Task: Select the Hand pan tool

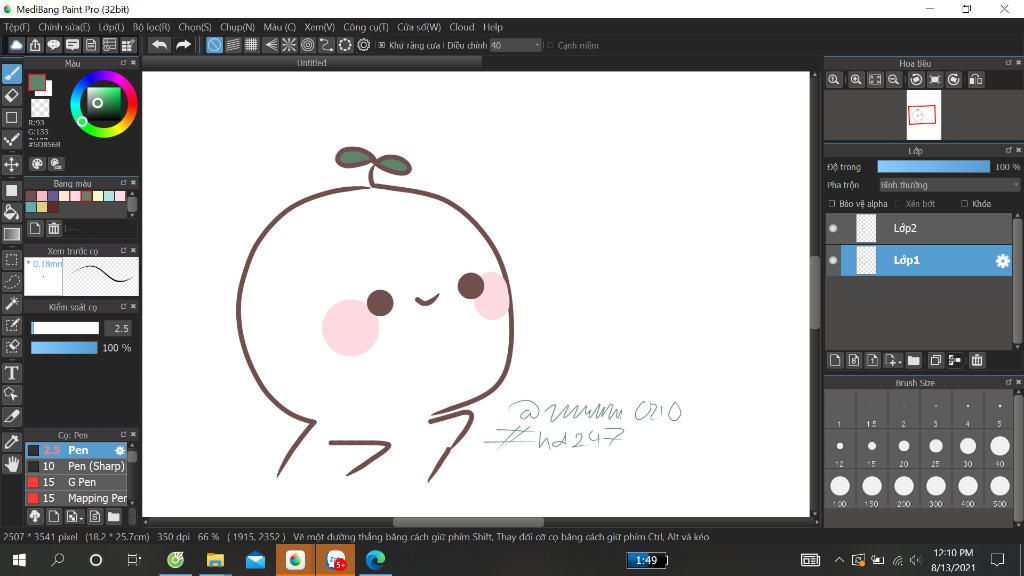Action: [12, 464]
